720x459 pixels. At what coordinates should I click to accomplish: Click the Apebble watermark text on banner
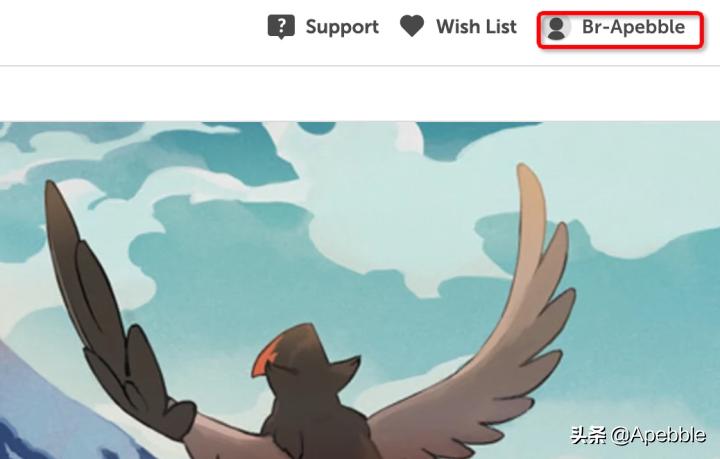coord(638,435)
